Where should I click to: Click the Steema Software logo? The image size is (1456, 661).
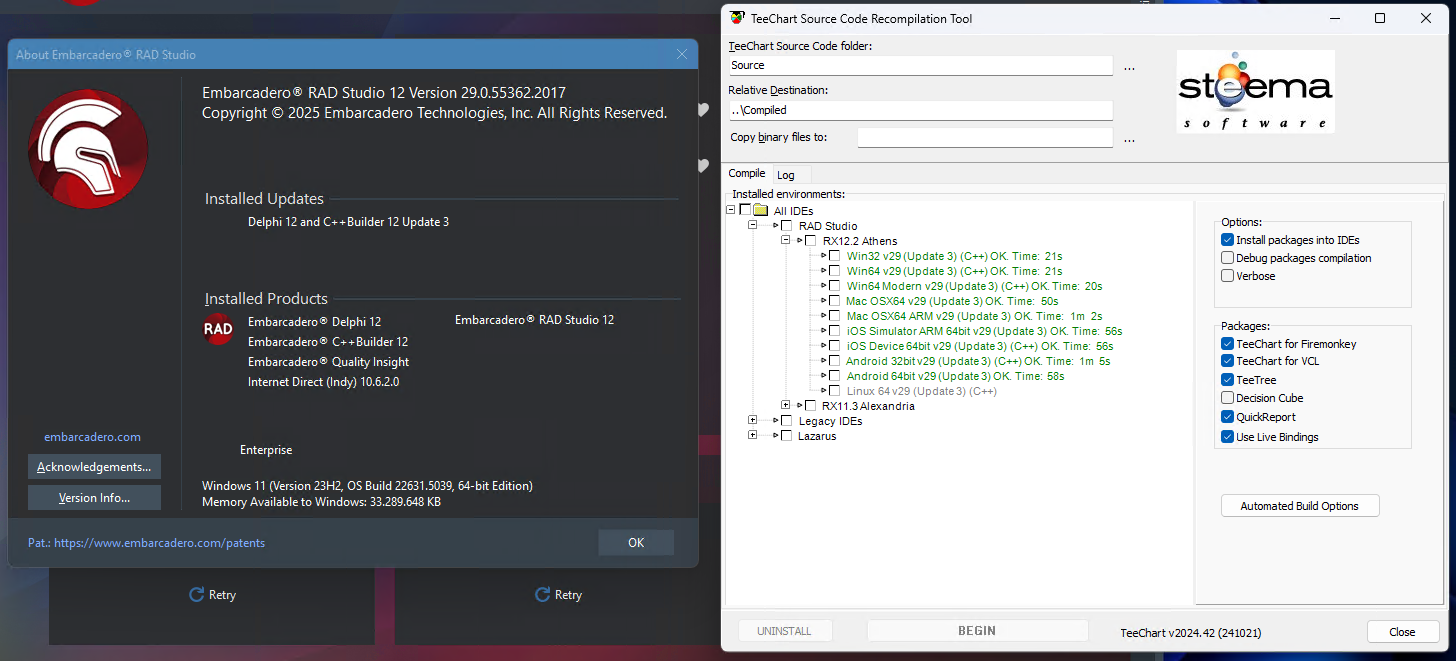click(1255, 91)
